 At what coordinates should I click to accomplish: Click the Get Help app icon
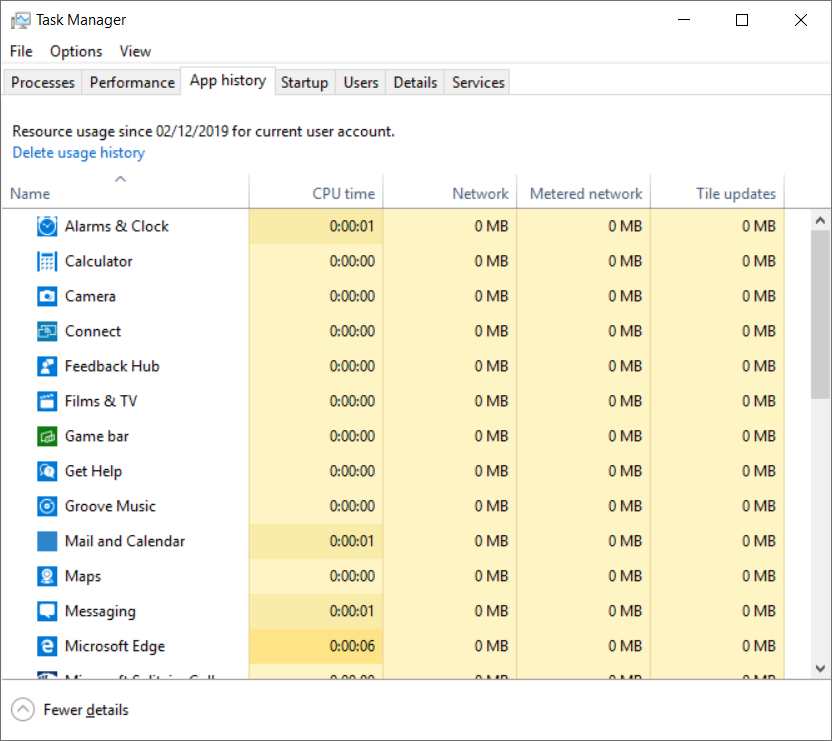tap(47, 471)
